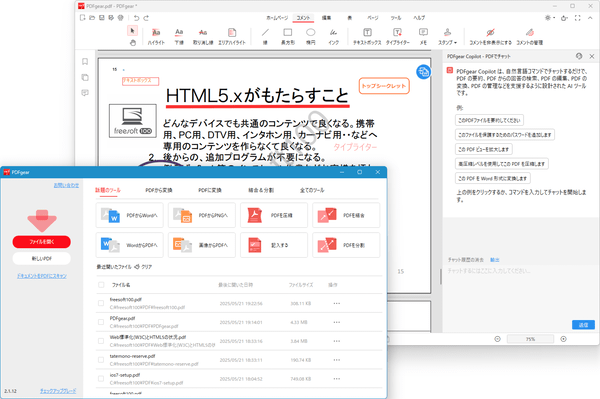This screenshot has width=600, height=399.
Task: Undo the last action
Action: point(137,18)
